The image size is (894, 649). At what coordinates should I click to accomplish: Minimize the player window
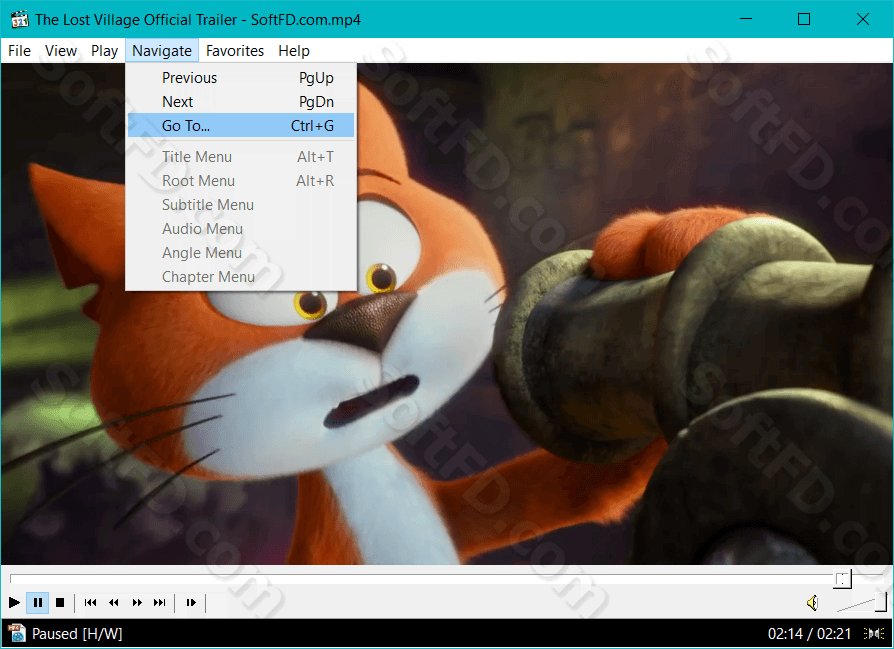(746, 19)
